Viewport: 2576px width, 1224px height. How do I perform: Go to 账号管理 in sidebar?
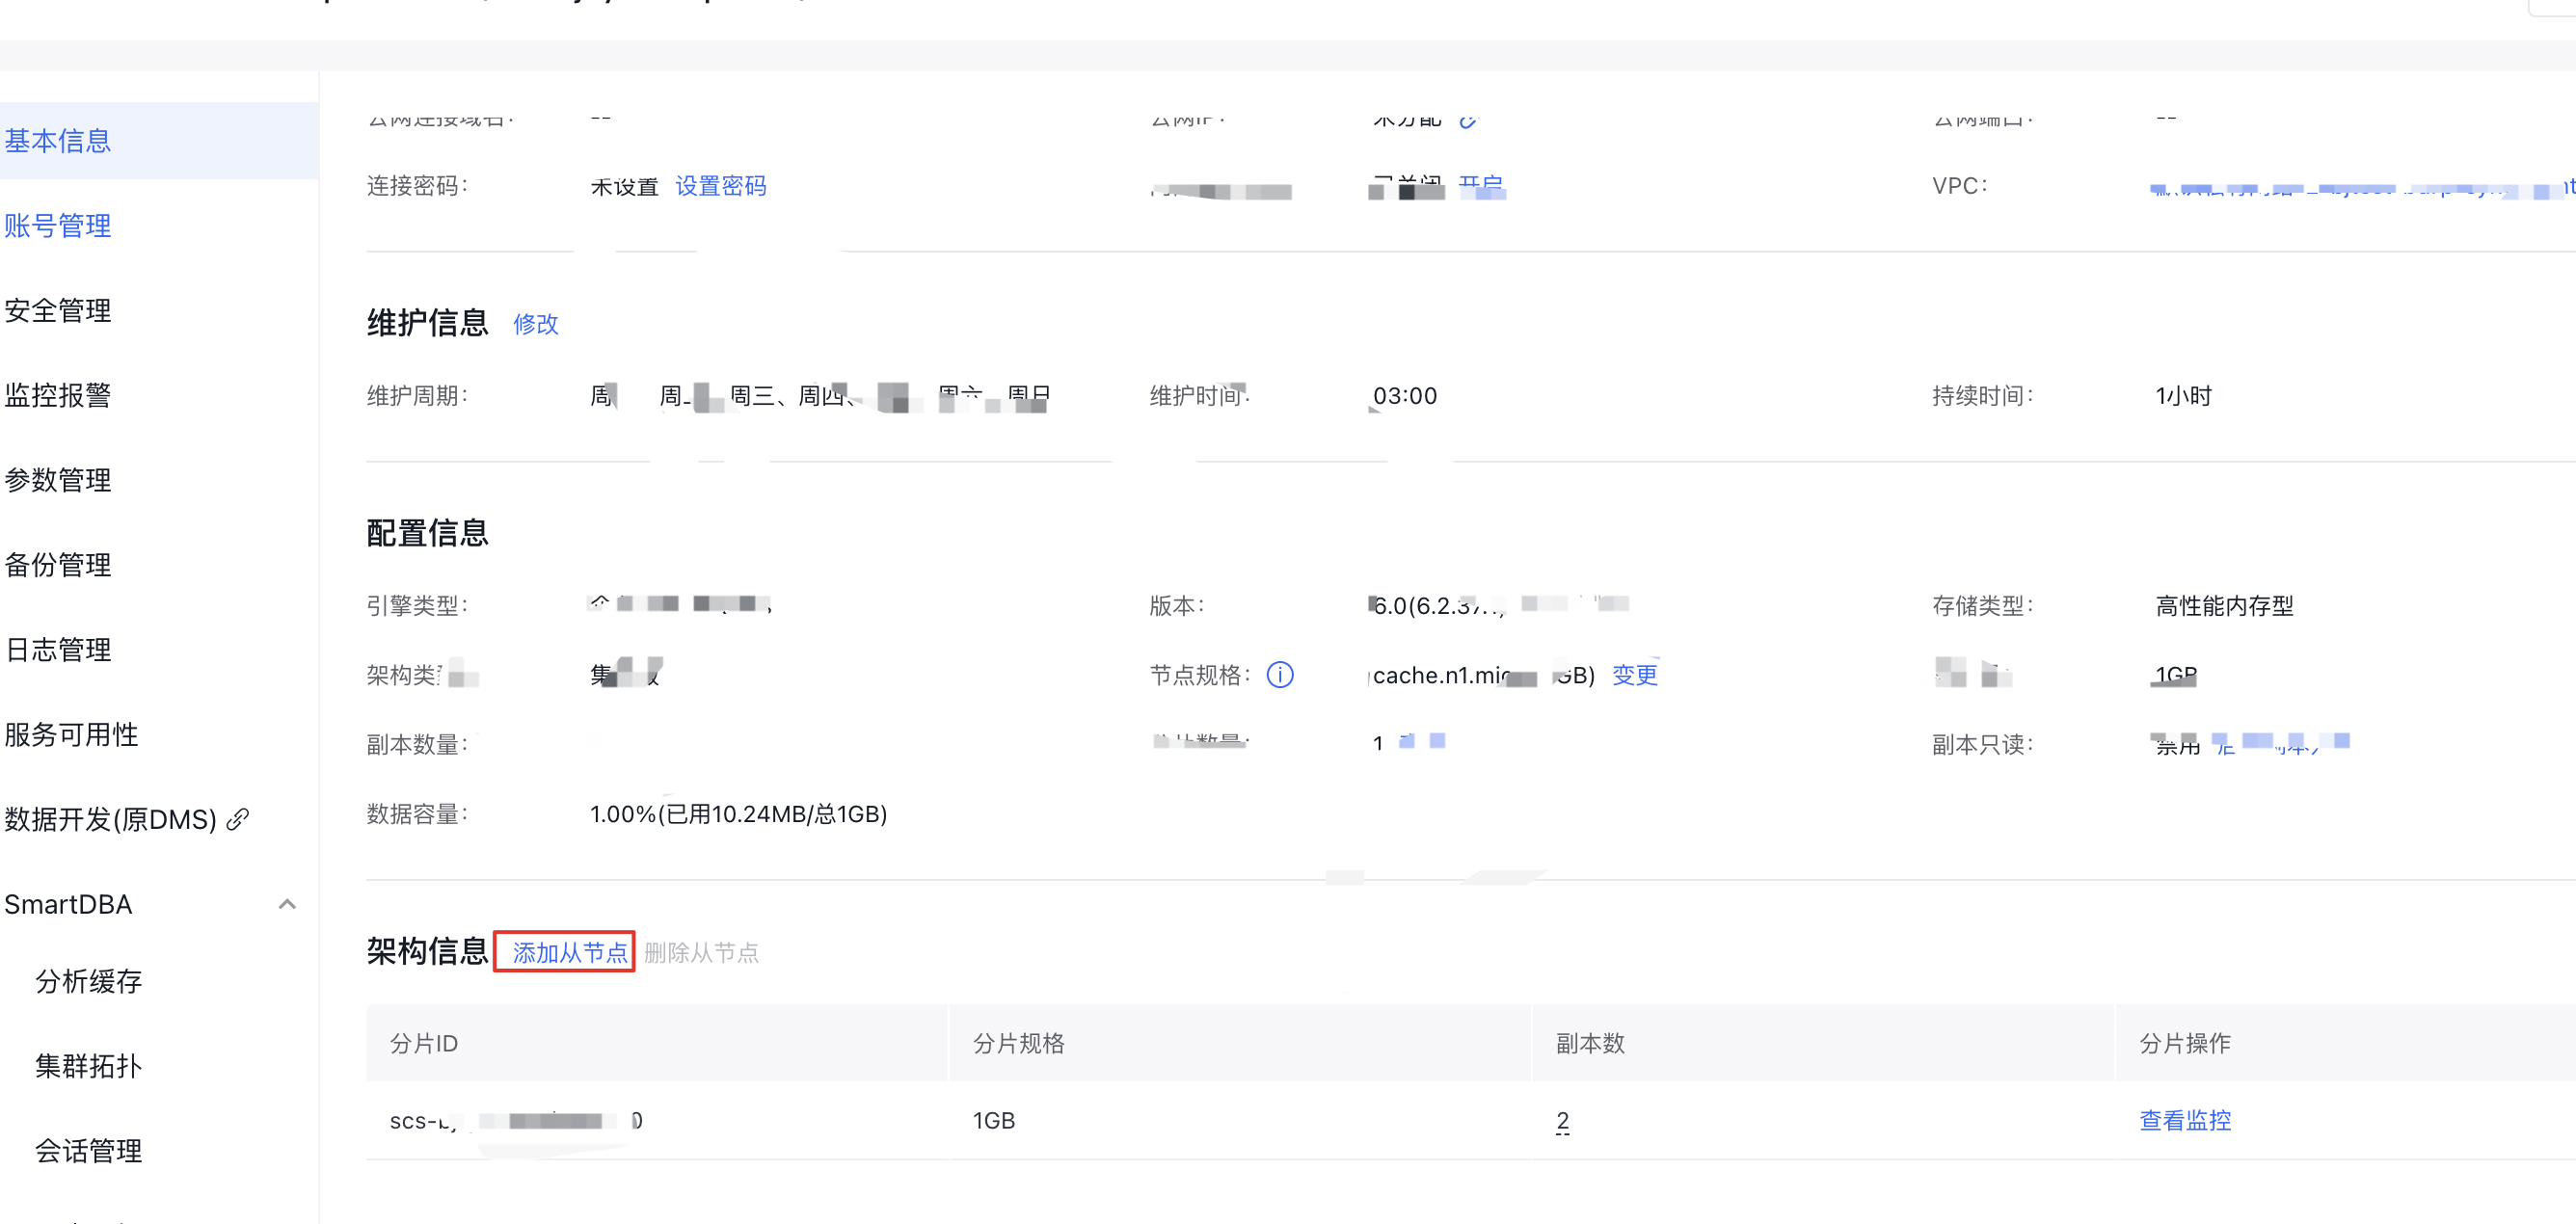pos(58,226)
